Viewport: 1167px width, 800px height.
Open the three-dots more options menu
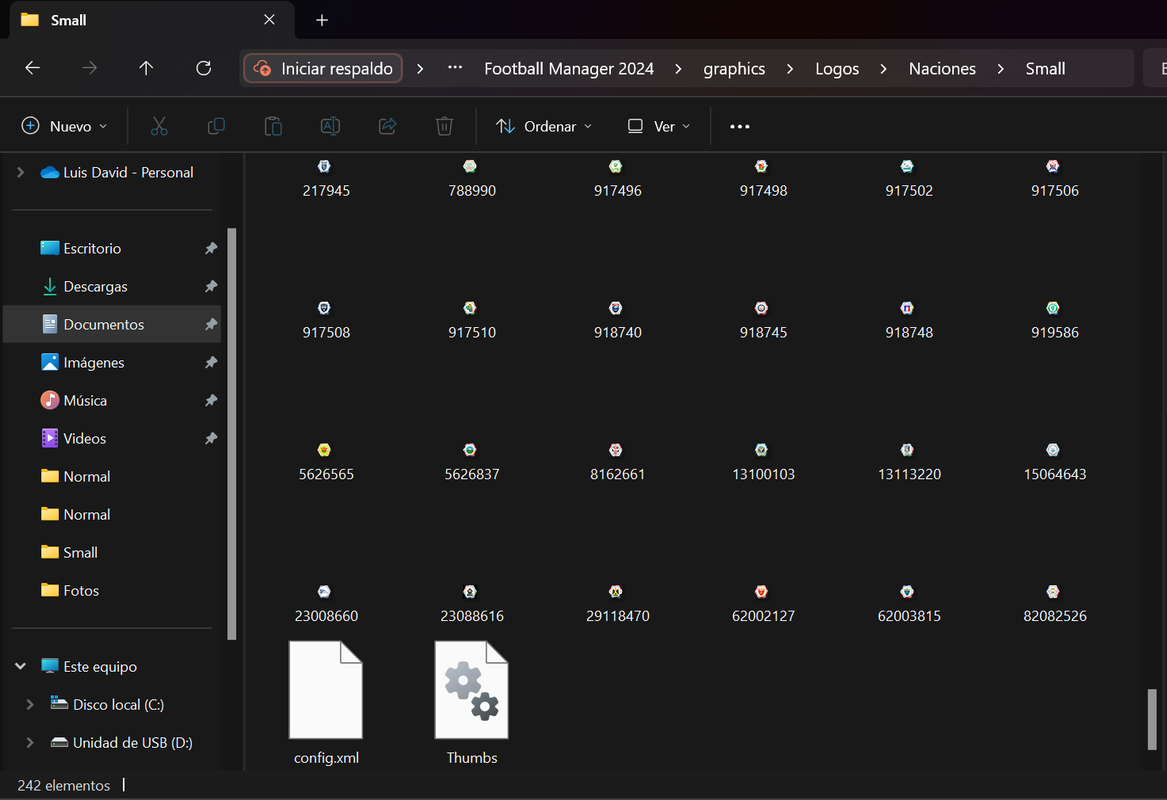739,127
